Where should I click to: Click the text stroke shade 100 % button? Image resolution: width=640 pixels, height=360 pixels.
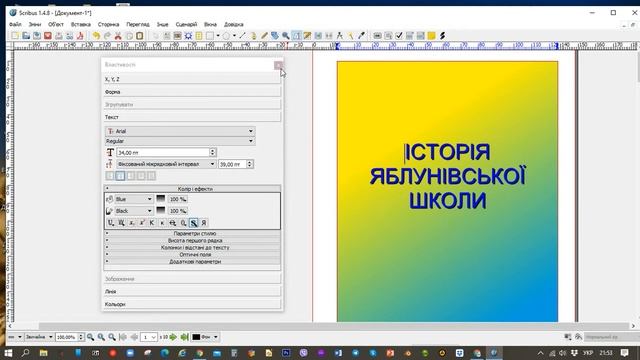tap(178, 199)
